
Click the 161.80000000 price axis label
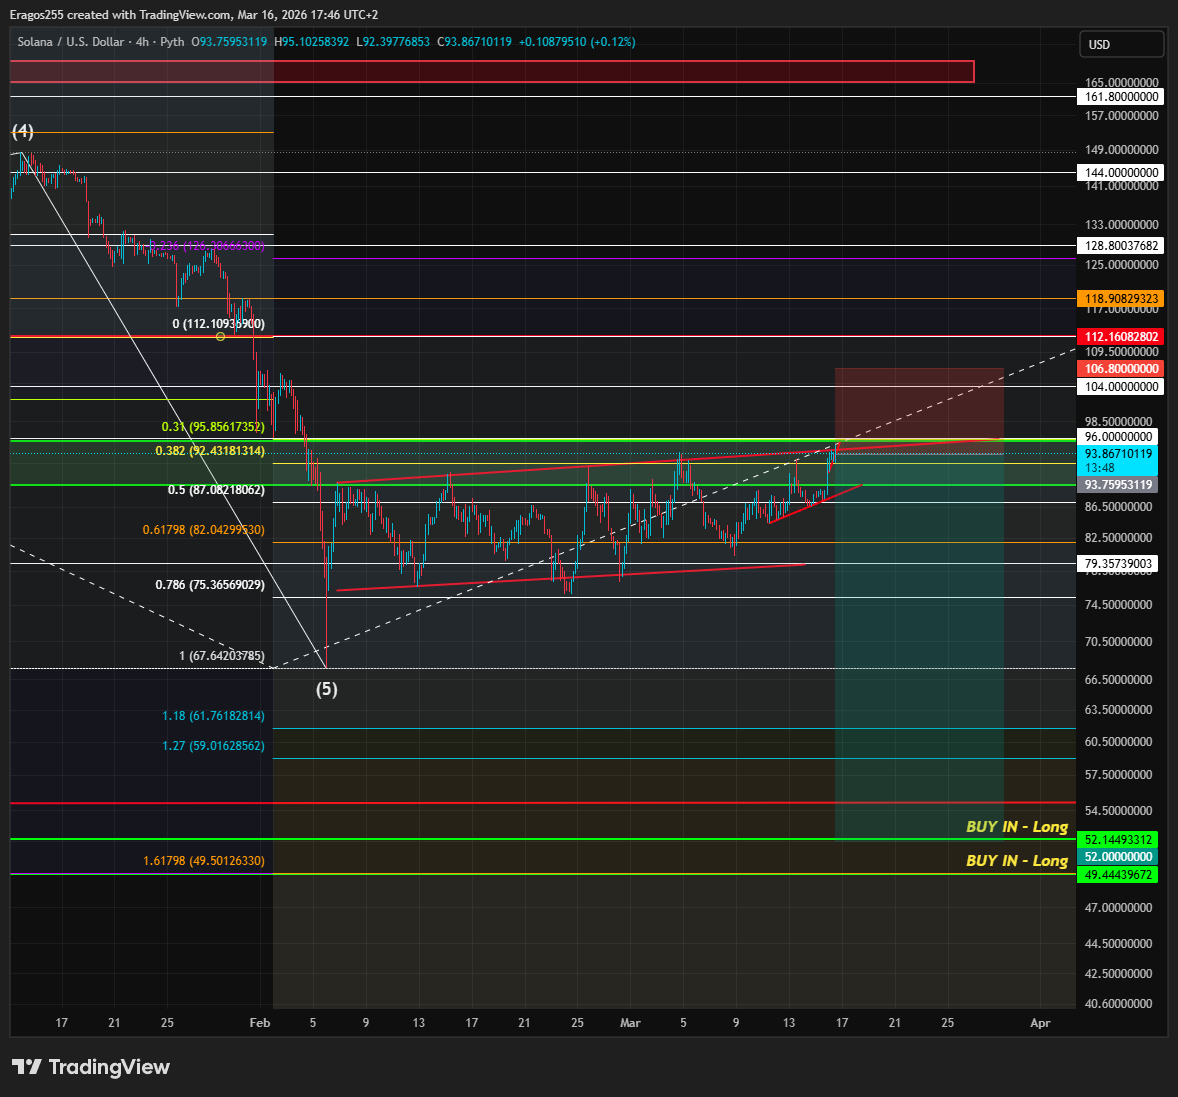1120,97
